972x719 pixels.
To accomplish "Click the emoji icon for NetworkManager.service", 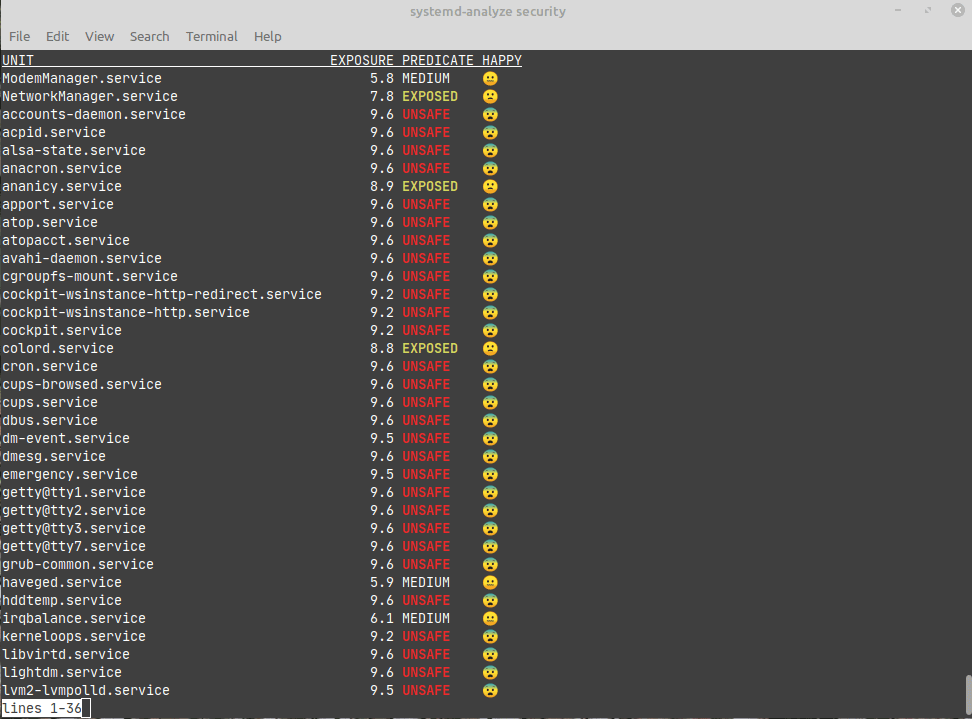I will pyautogui.click(x=490, y=97).
